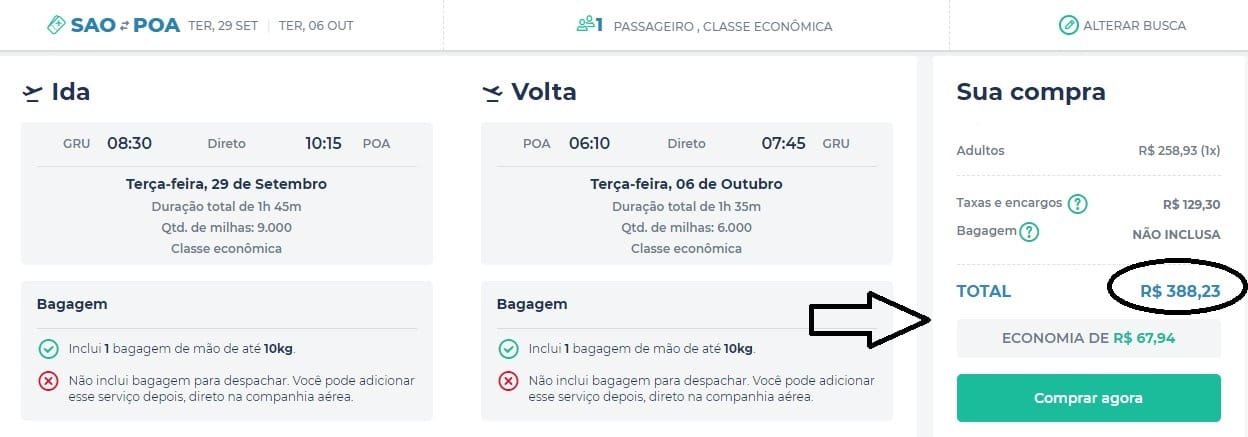
Task: Open the help icon beside Bagagem in Sua compra
Action: [1029, 232]
